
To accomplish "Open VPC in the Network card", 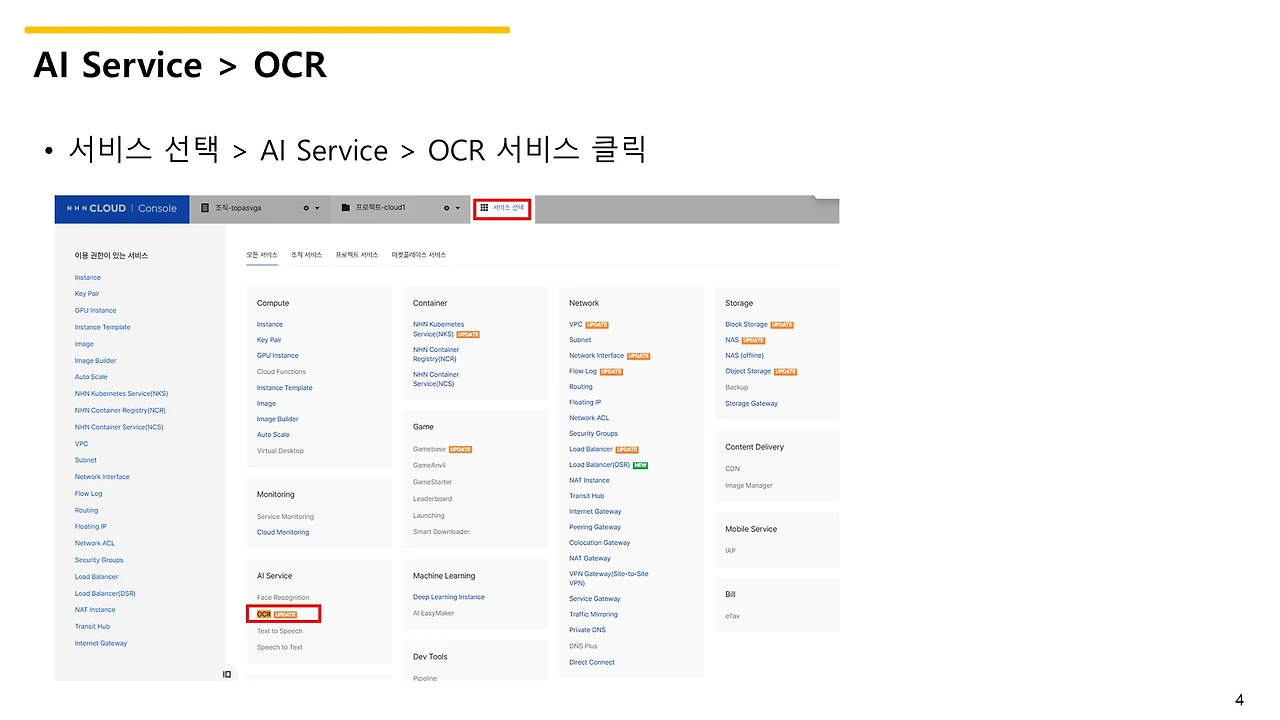I will 576,324.
